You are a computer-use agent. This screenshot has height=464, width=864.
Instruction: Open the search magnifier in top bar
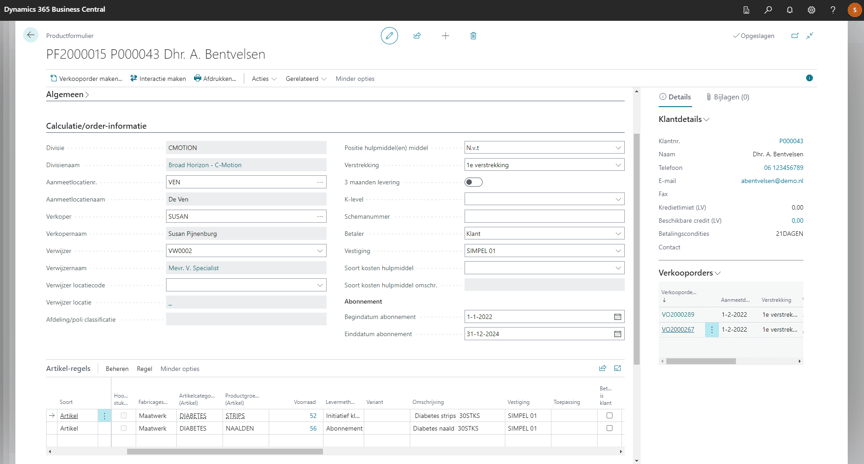click(x=768, y=10)
